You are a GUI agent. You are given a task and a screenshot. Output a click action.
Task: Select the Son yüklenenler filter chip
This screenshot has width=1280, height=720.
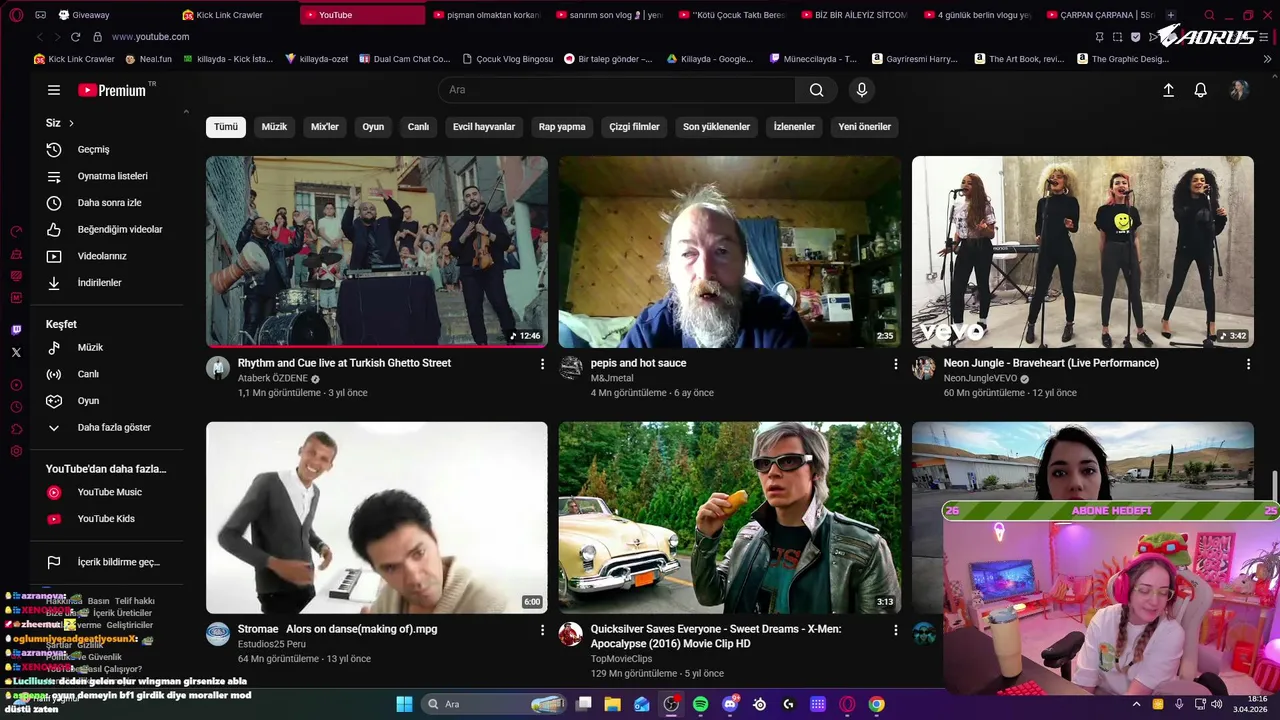(716, 127)
